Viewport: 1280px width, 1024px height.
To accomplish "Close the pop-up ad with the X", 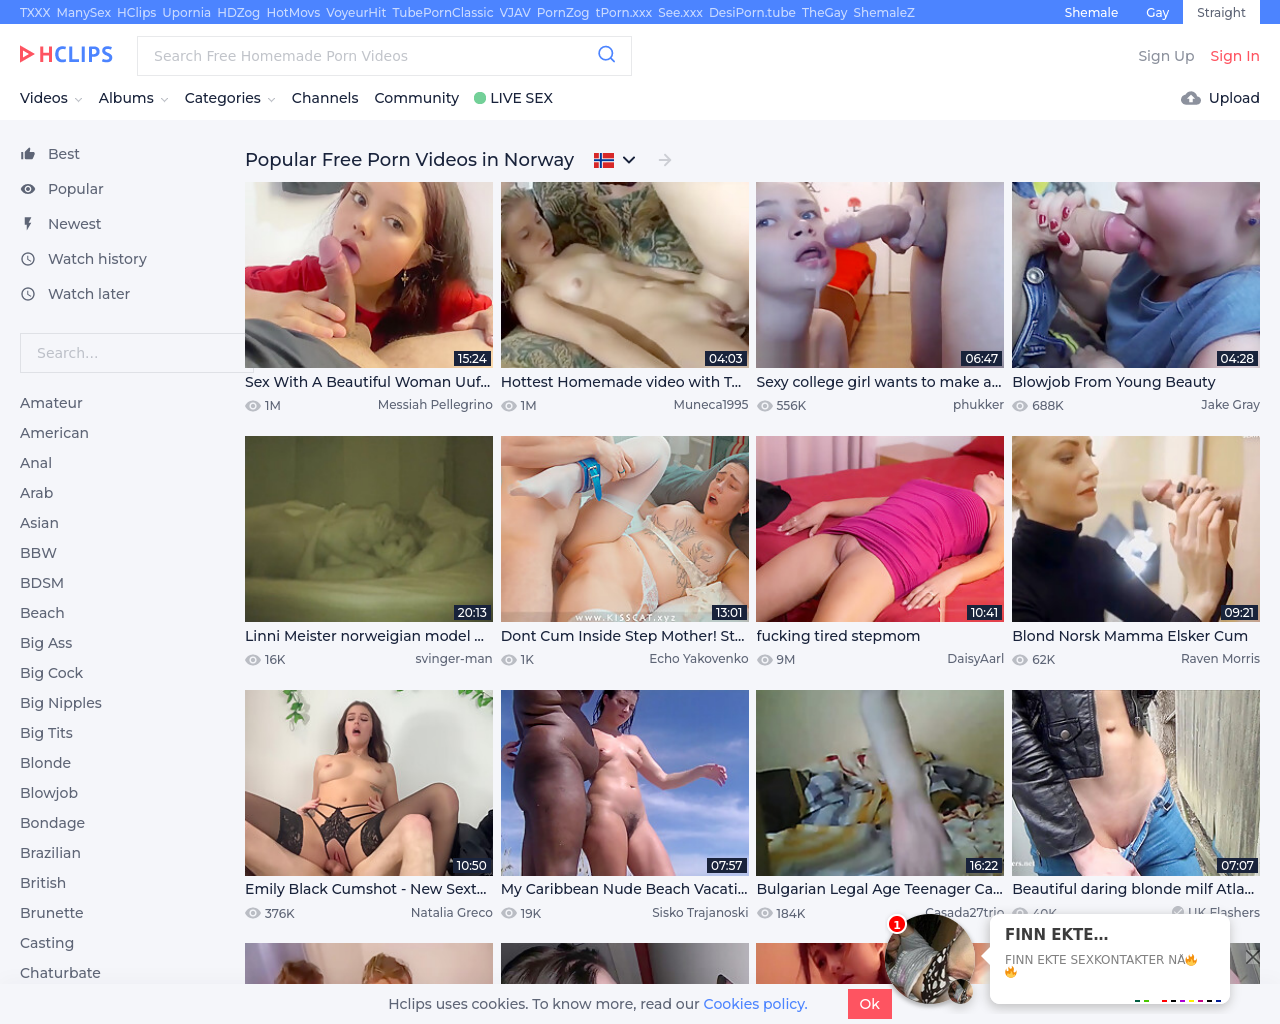I will point(1252,957).
